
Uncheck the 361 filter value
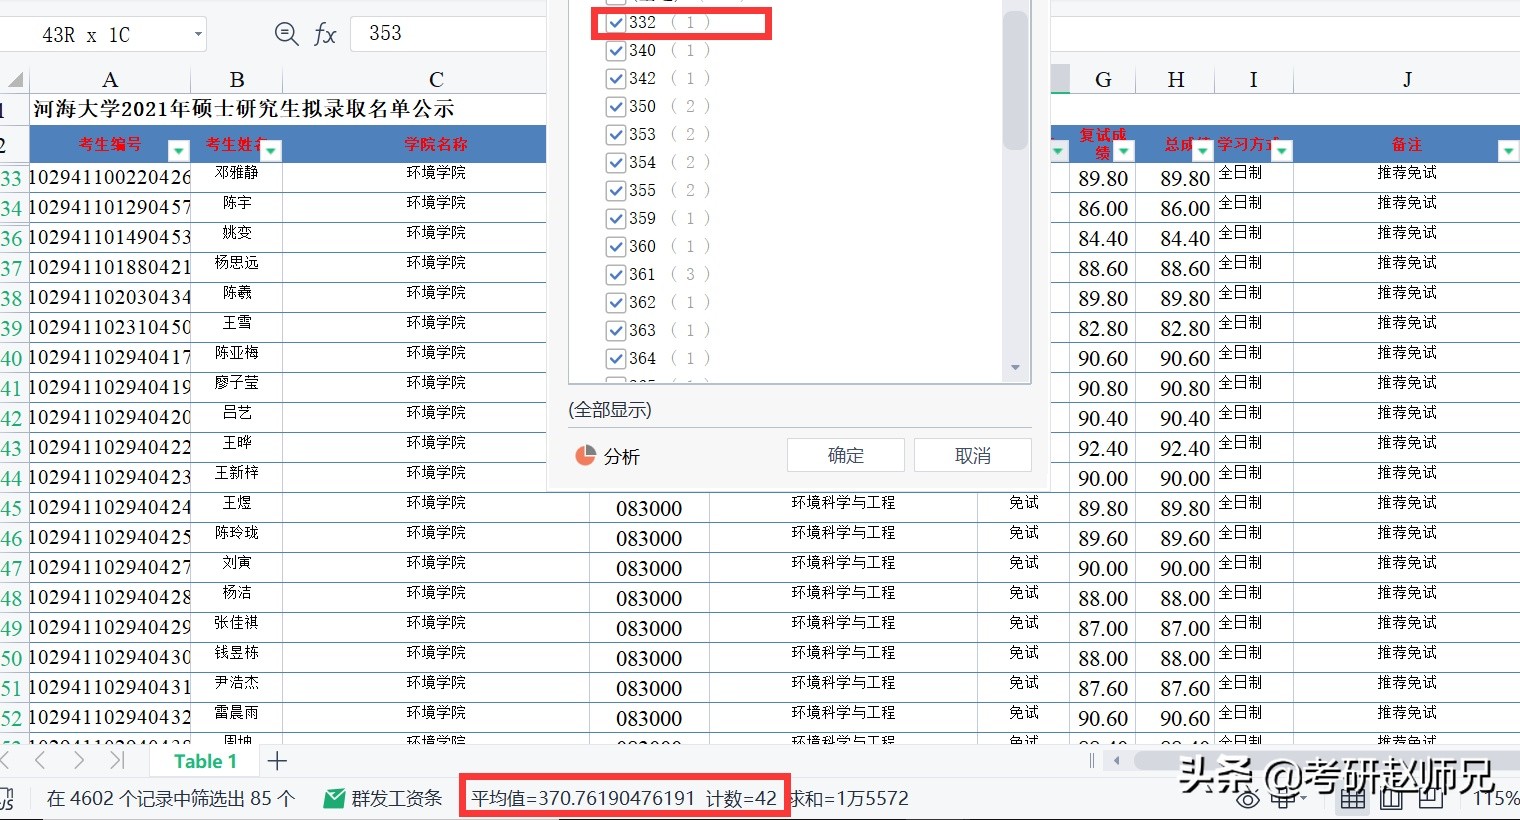tap(615, 274)
